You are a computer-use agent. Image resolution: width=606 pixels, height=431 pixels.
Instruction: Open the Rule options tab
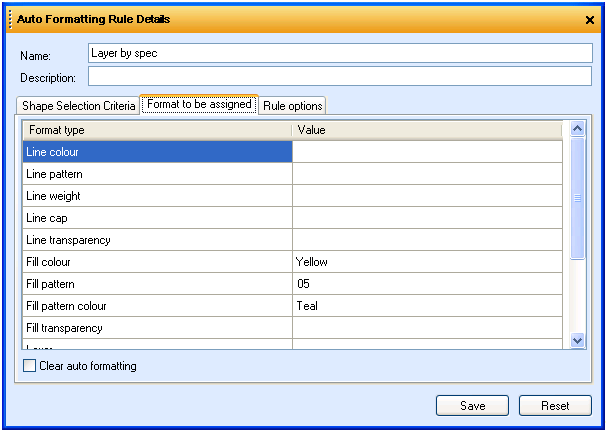293,106
